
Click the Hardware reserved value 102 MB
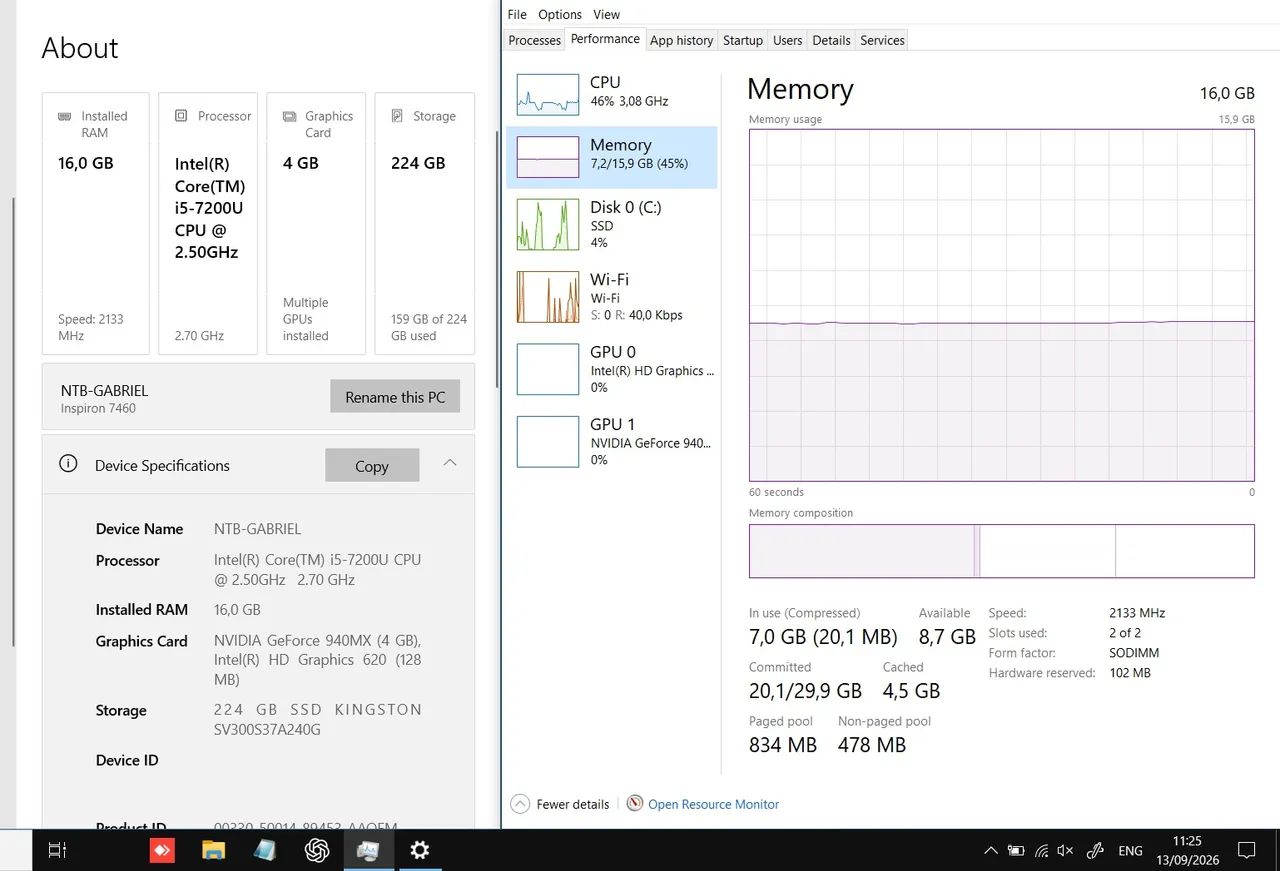point(1130,673)
